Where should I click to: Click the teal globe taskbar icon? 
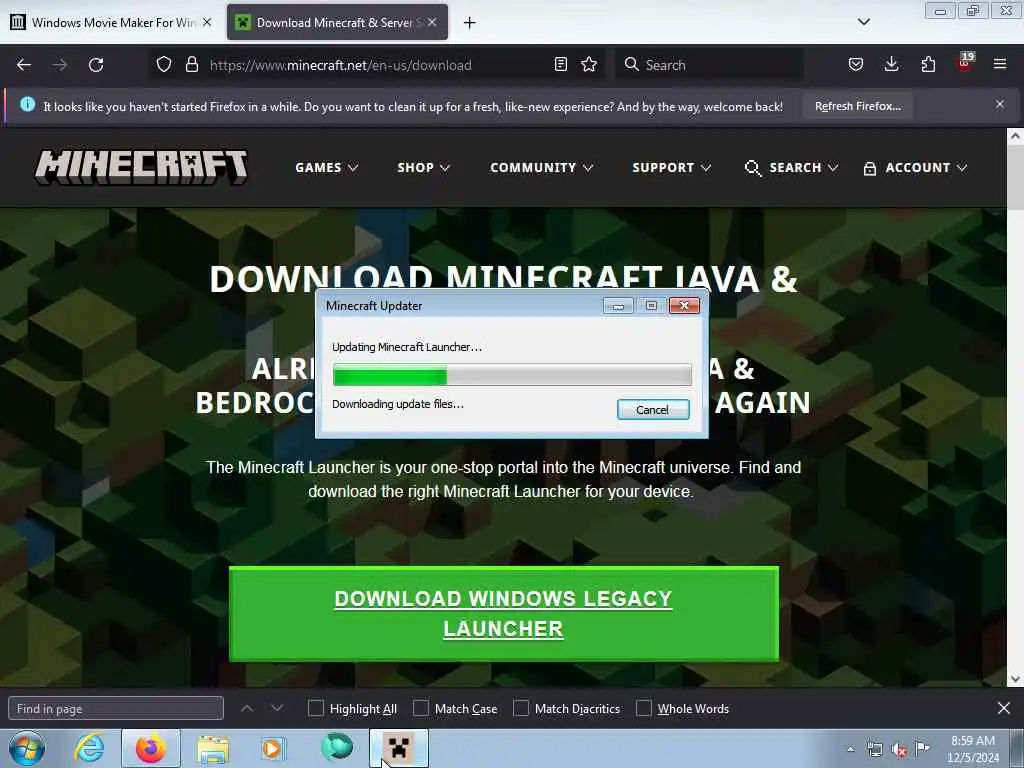tap(337, 747)
